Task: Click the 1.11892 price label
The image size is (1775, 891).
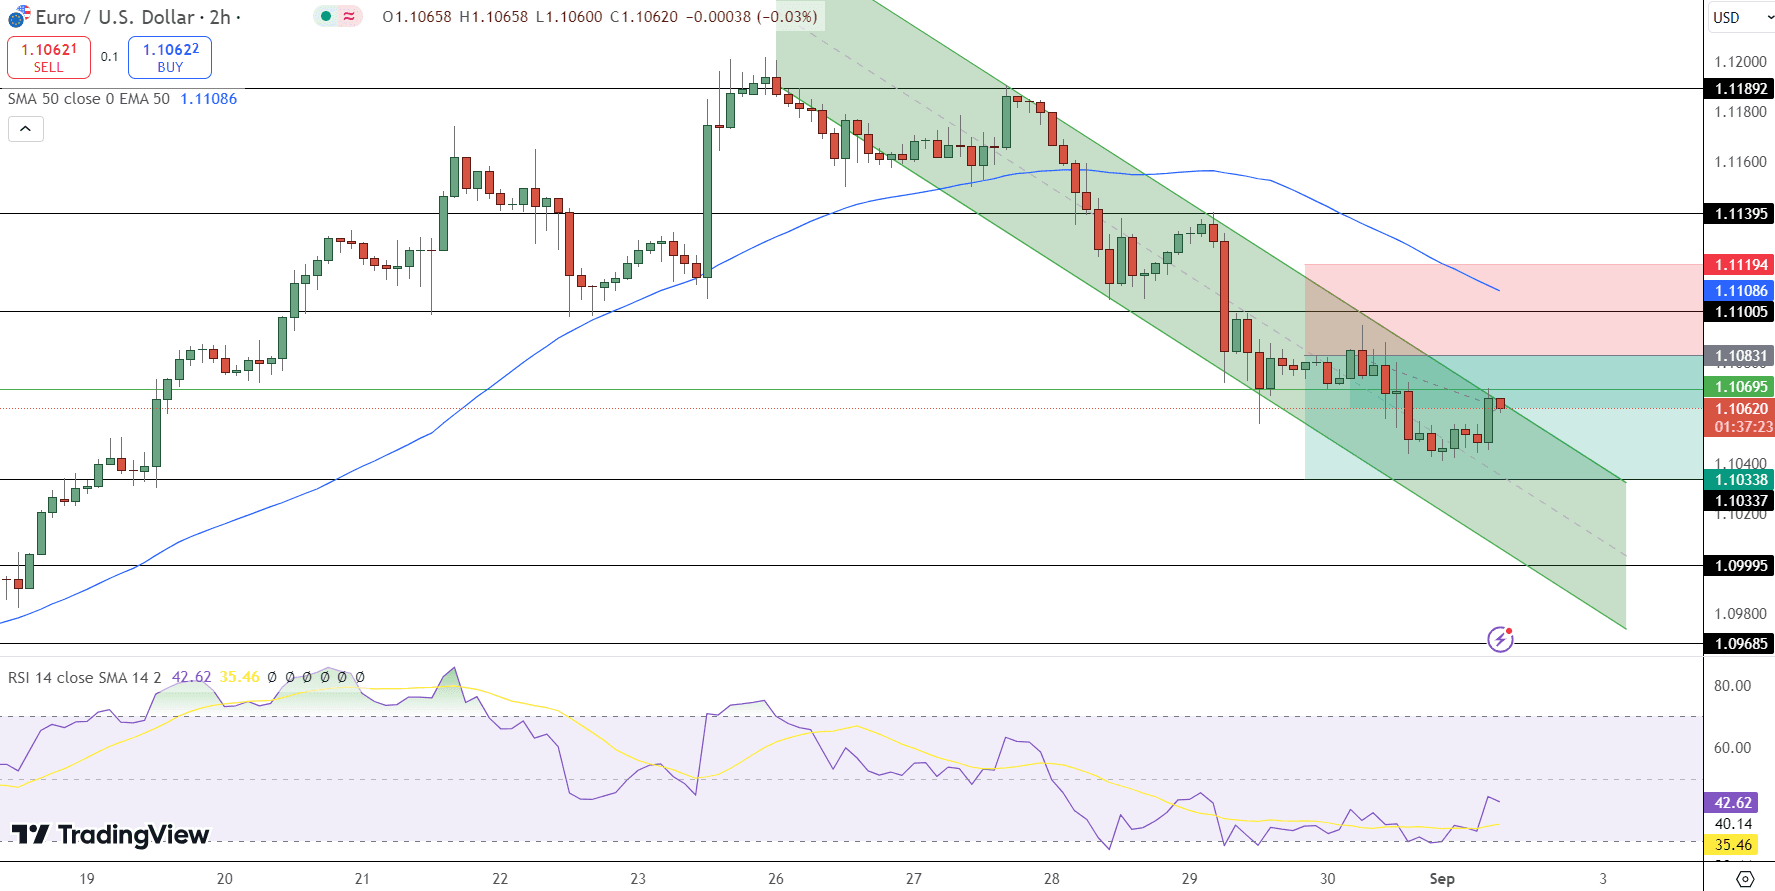Action: point(1740,89)
